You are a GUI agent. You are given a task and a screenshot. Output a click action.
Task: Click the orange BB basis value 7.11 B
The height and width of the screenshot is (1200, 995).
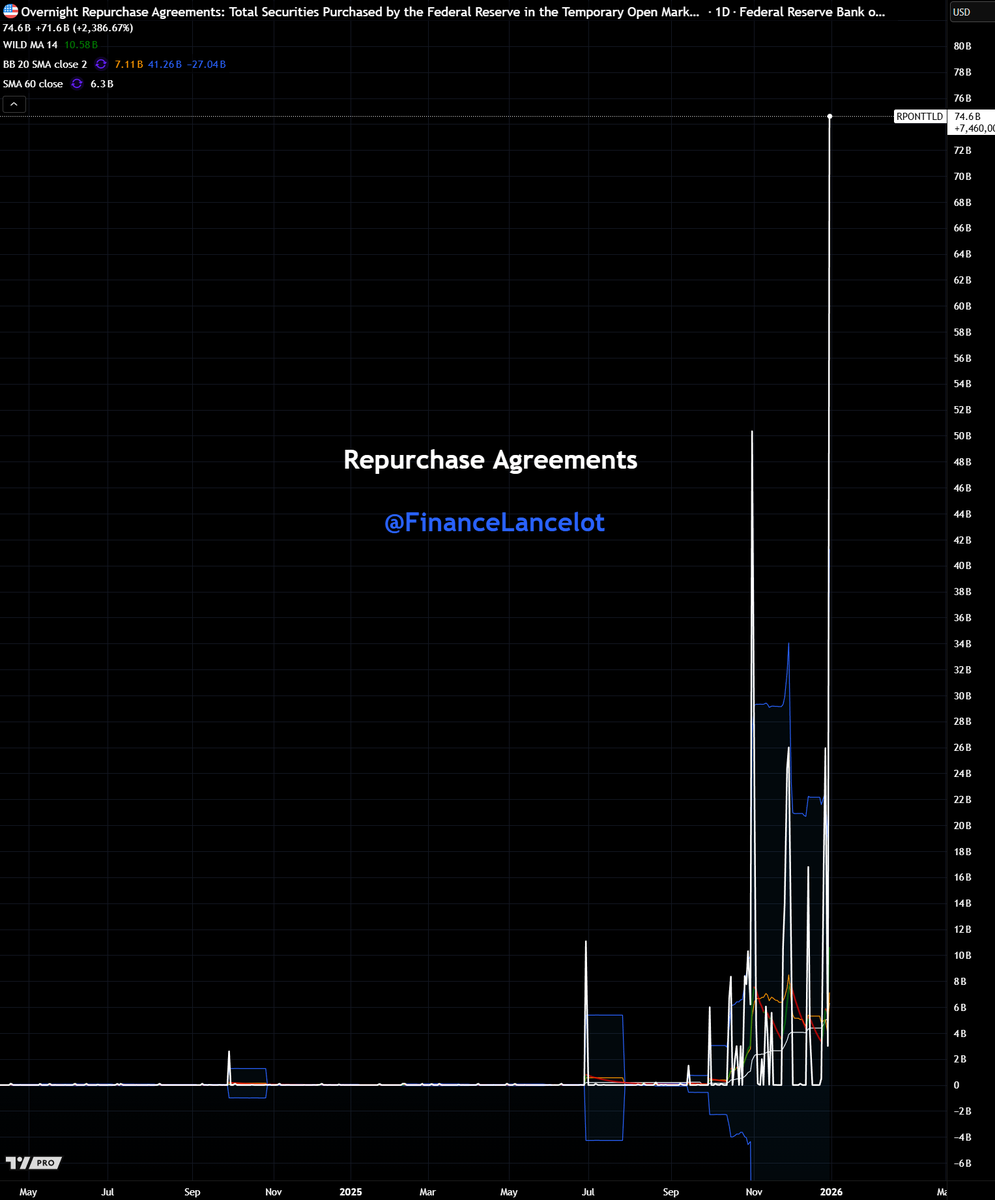click(130, 64)
